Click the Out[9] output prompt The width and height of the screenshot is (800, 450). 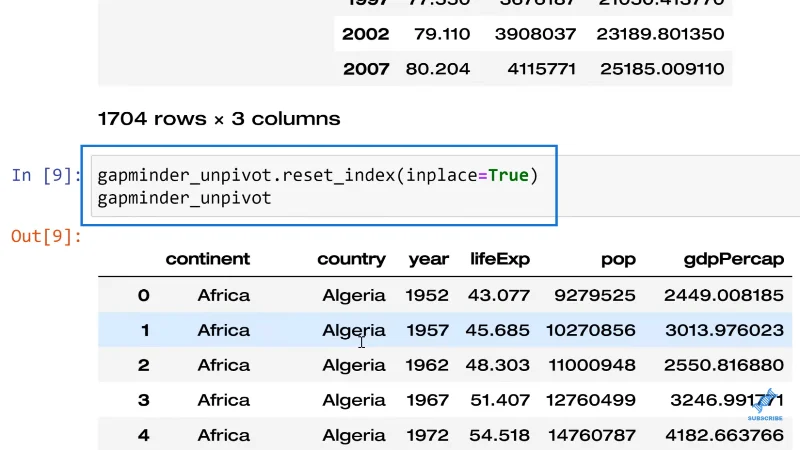click(x=46, y=236)
